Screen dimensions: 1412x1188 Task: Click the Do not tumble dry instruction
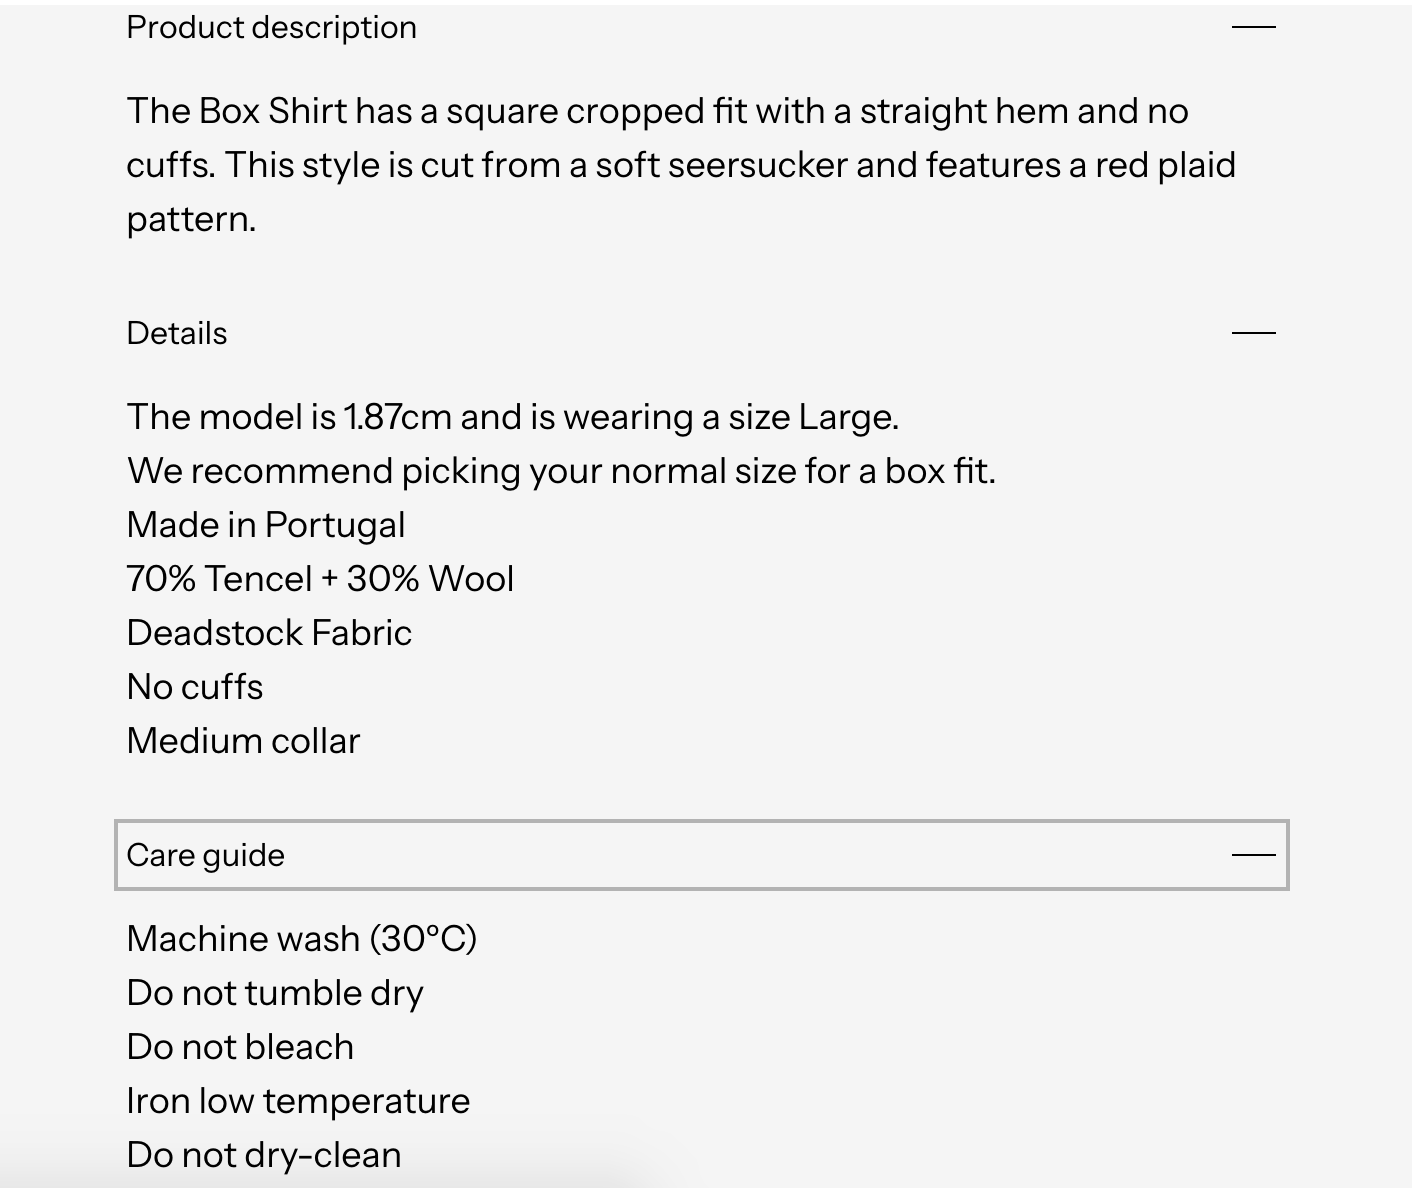click(x=275, y=992)
